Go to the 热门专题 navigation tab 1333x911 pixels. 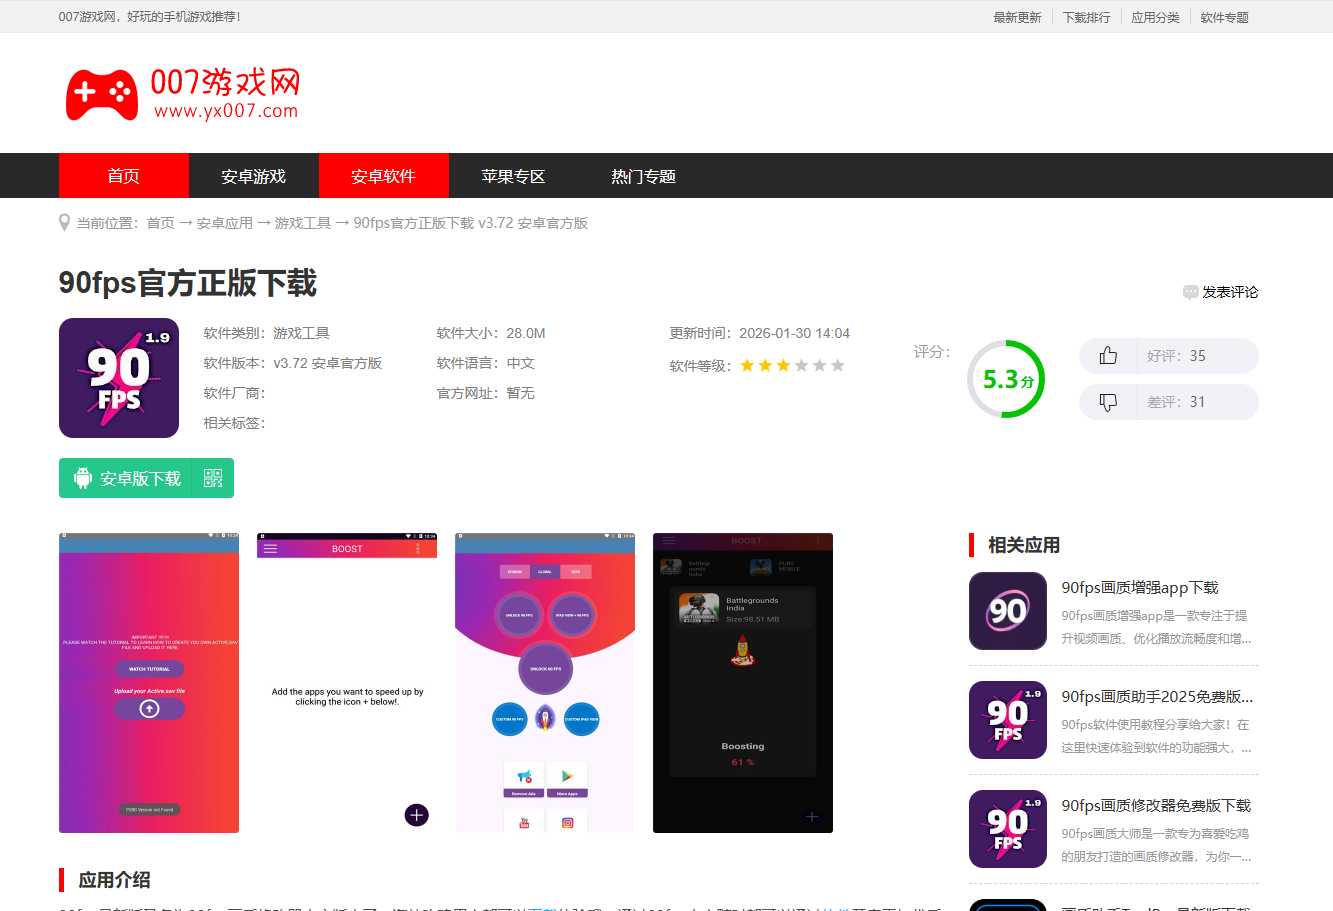point(643,176)
